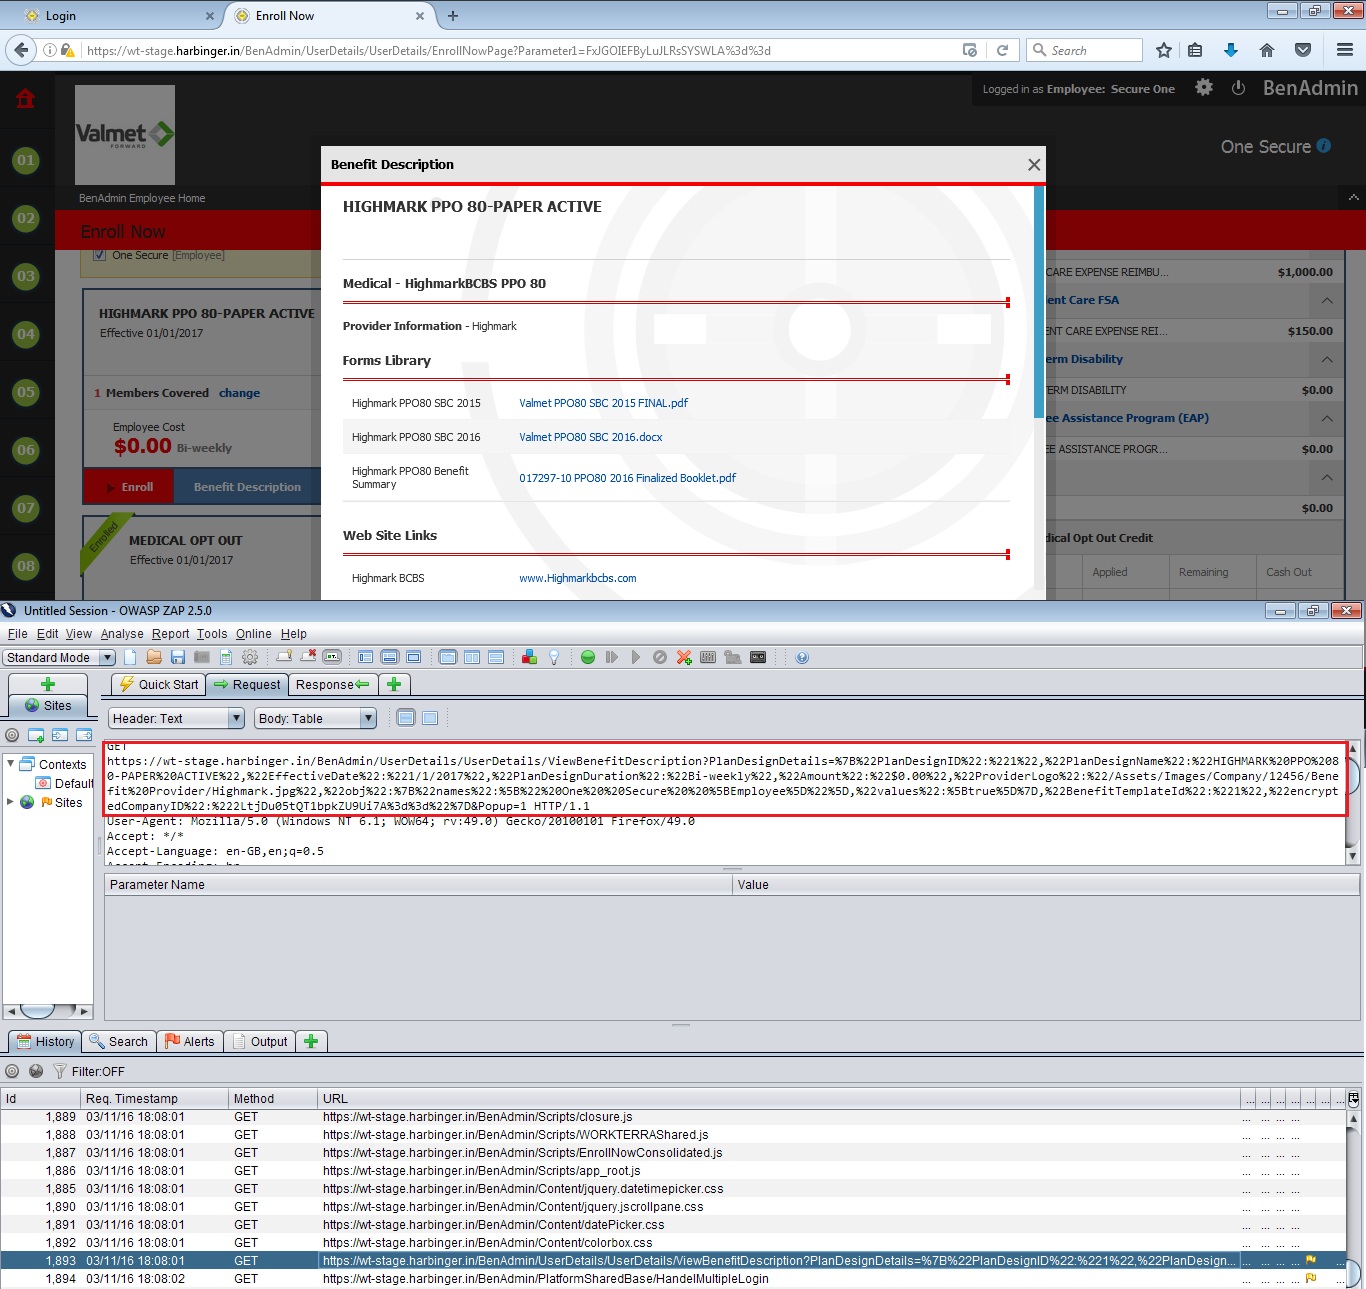Click green circle set break icon
The image size is (1366, 1289).
pyautogui.click(x=588, y=657)
